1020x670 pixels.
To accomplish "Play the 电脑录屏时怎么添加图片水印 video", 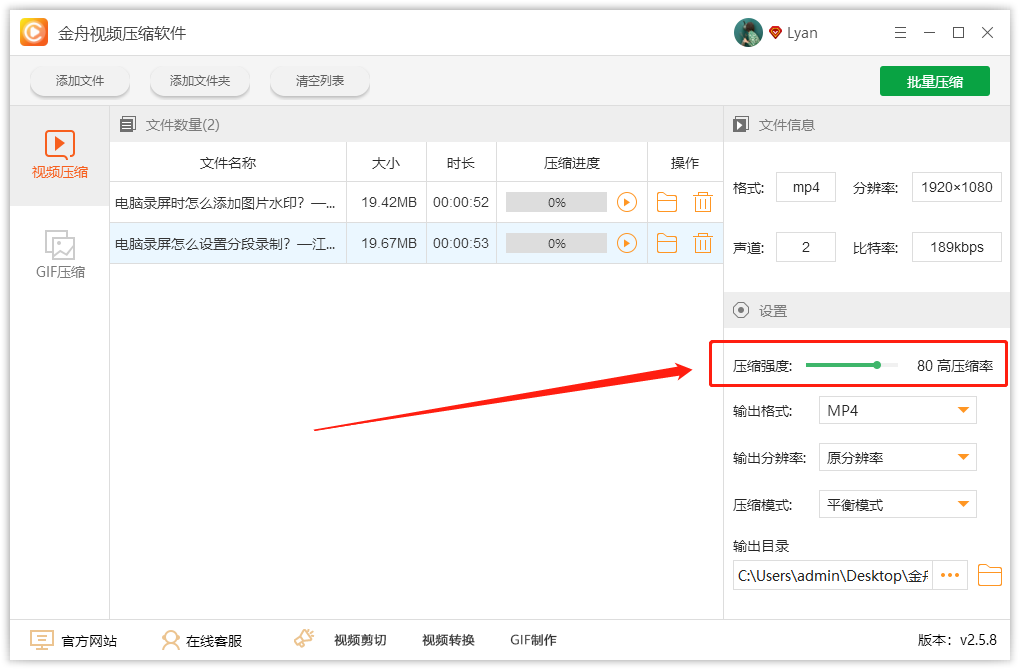I will 626,202.
